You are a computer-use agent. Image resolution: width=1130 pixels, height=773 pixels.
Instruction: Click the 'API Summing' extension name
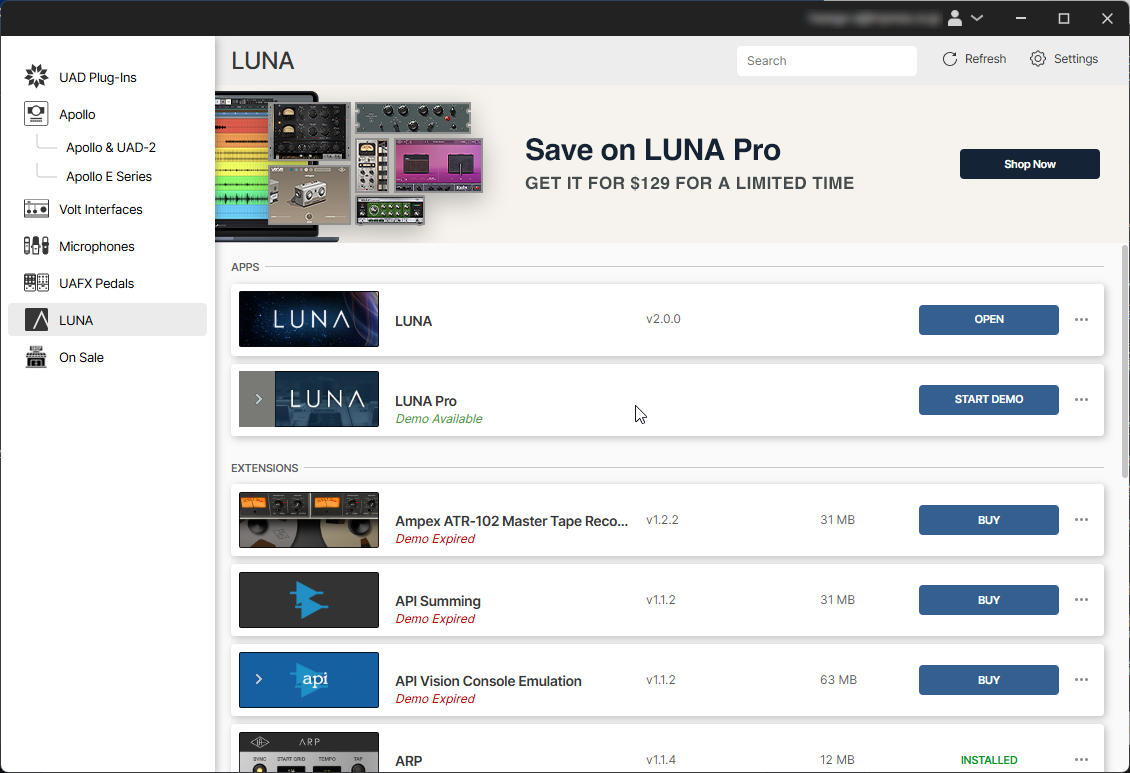tap(437, 601)
